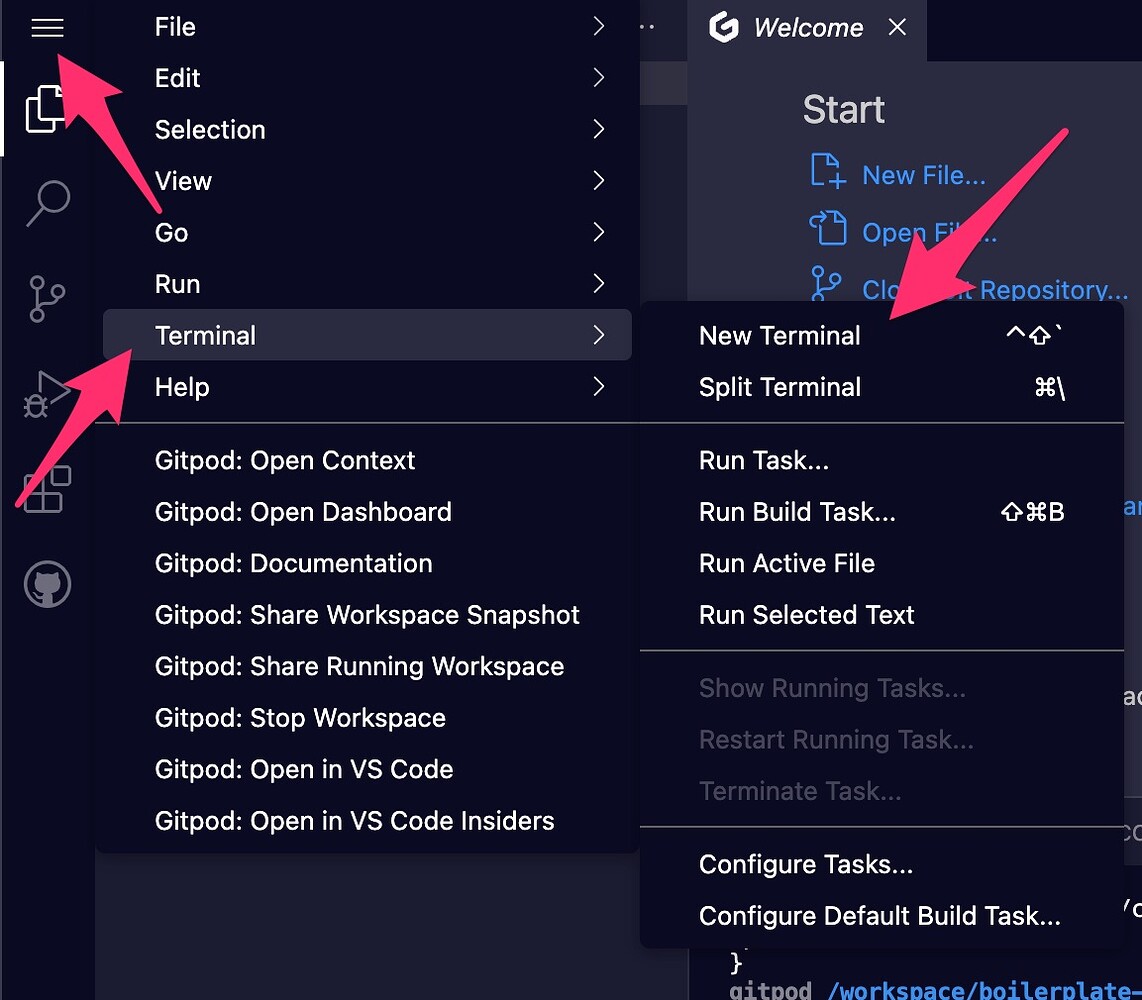Select Gitpod: Open Dashboard

[303, 511]
